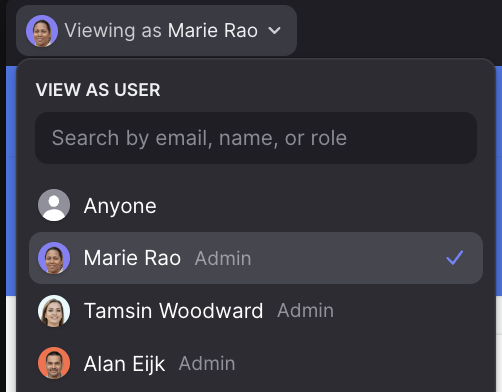Viewport: 502px width, 392px height.
Task: Click the VIEW AS USER heading
Action: [x=98, y=90]
